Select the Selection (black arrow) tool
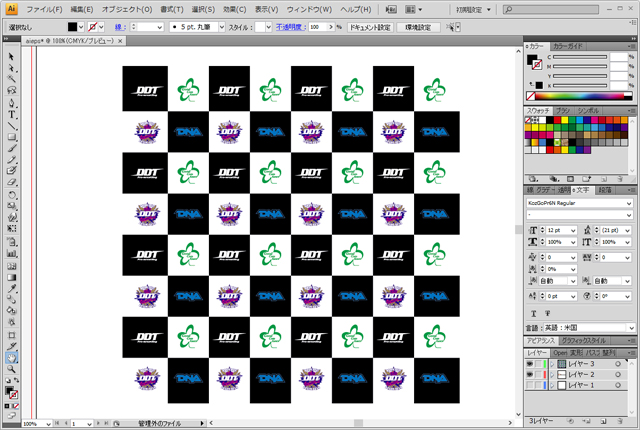Viewport: 640px width, 430px height. [11, 57]
